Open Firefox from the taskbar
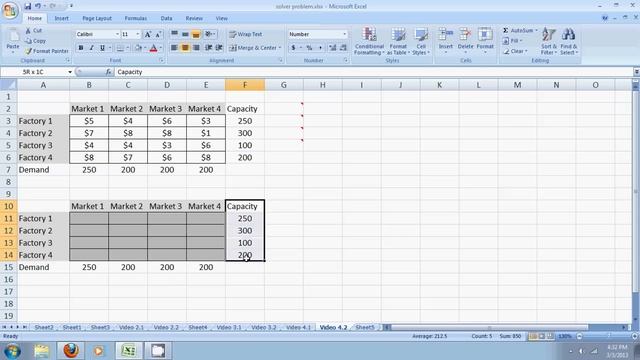Screen dimensions: 640x360 coord(71,351)
